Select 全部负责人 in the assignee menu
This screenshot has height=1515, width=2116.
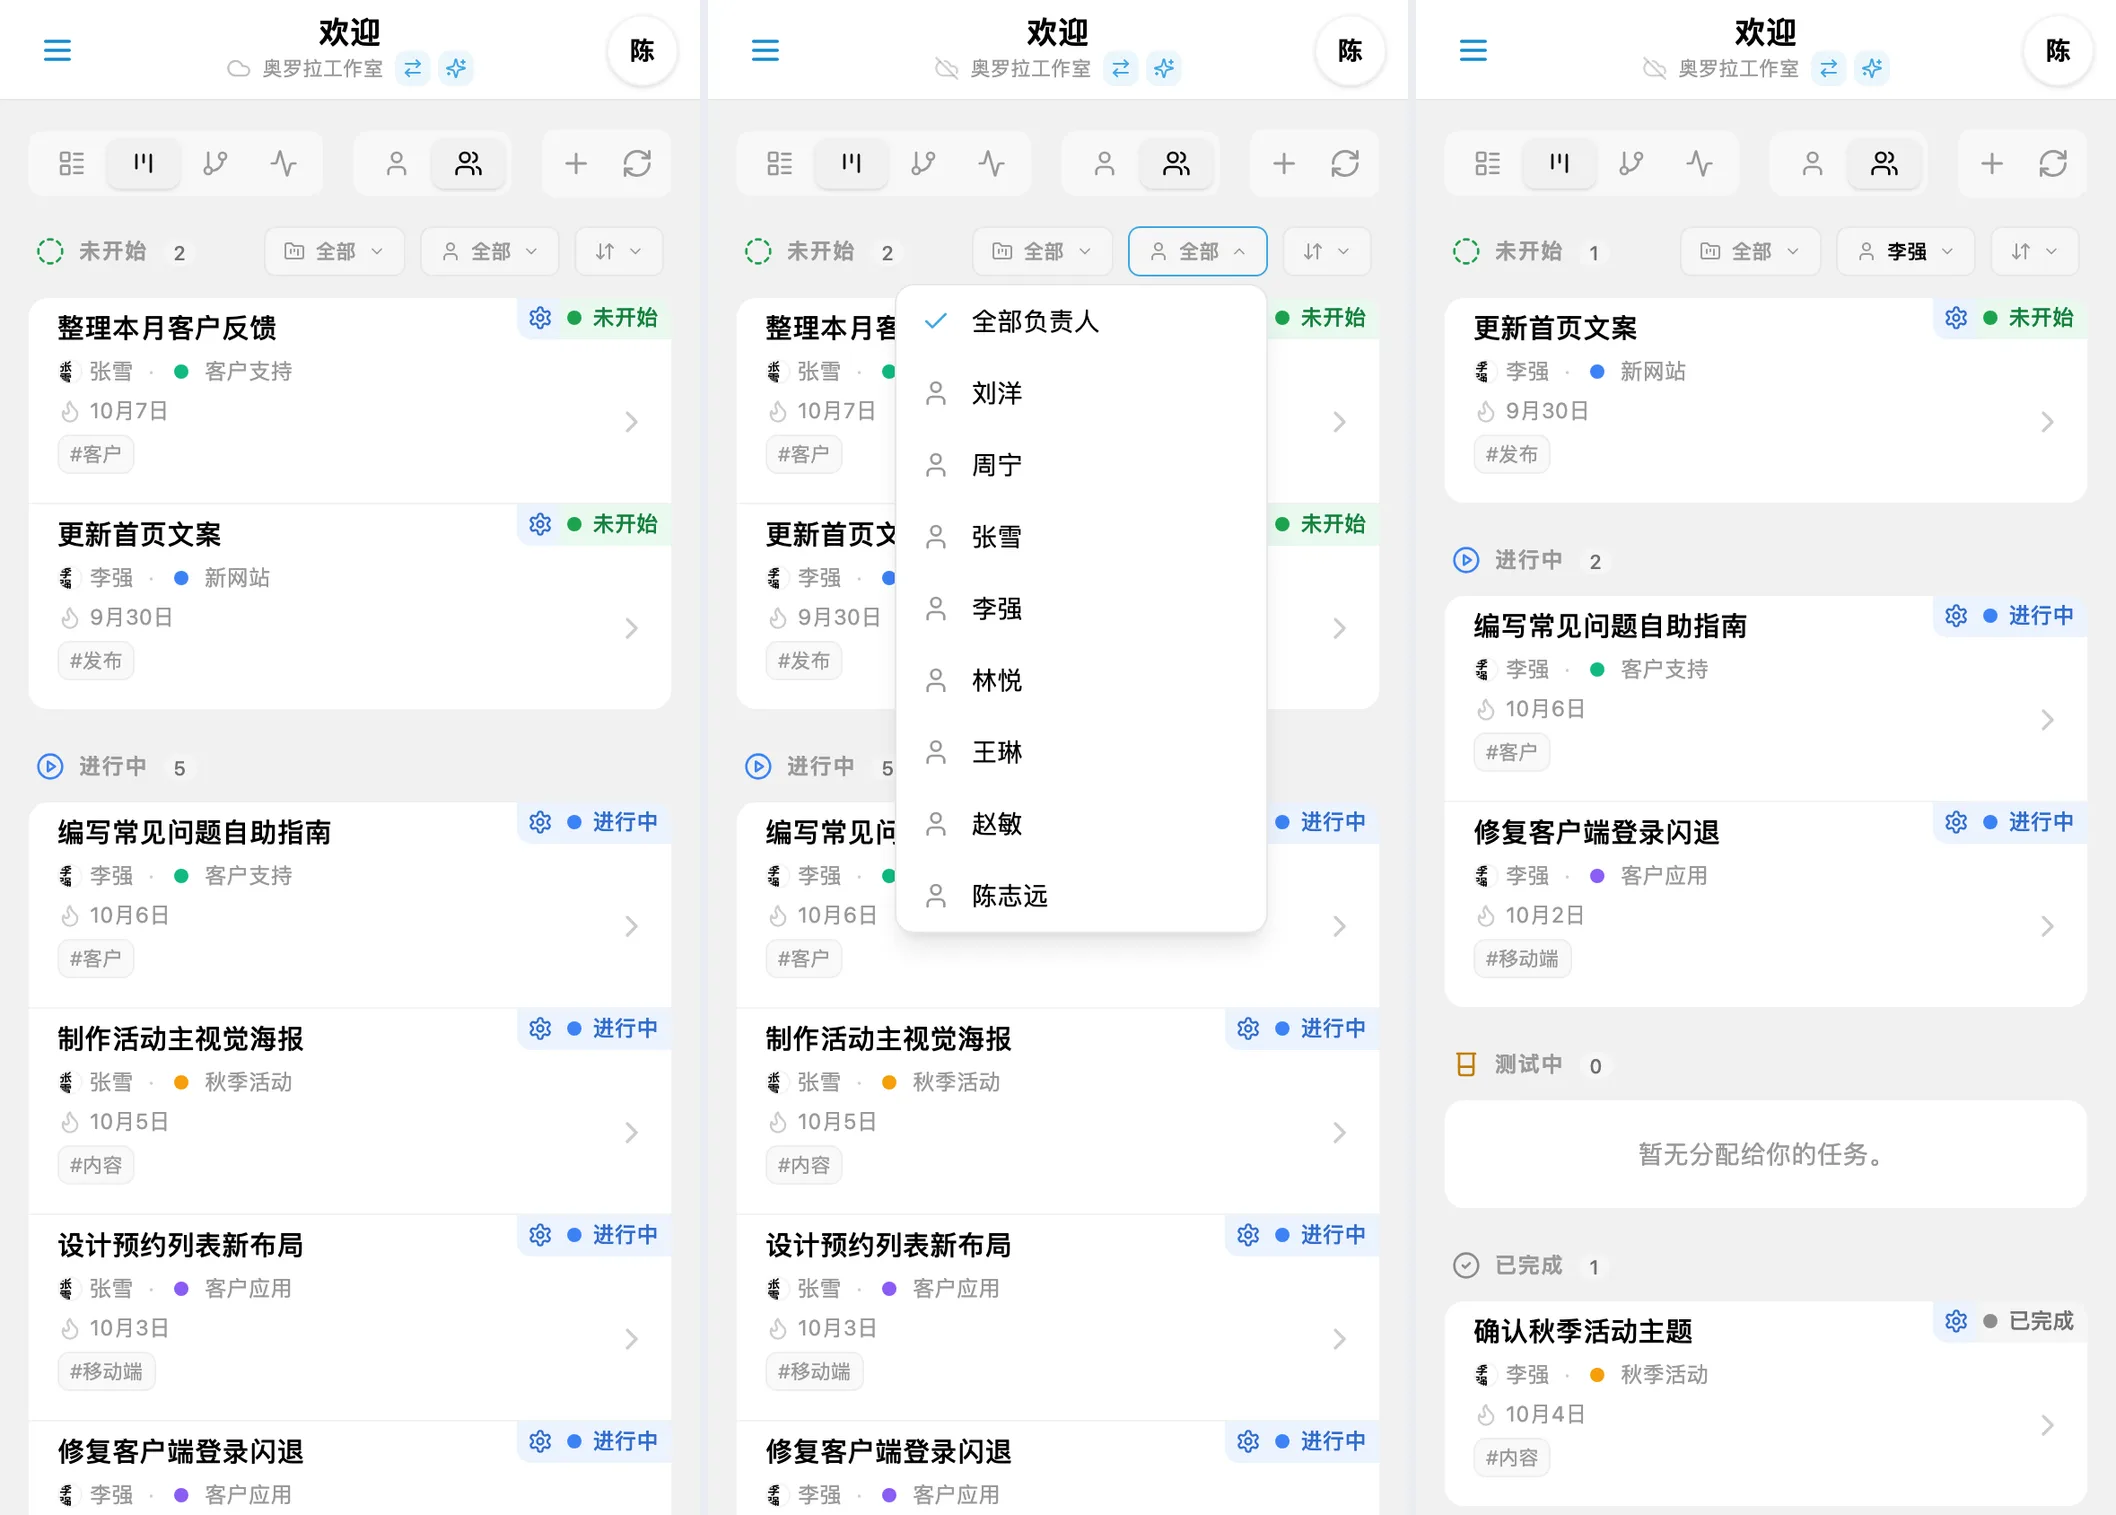coord(1081,321)
